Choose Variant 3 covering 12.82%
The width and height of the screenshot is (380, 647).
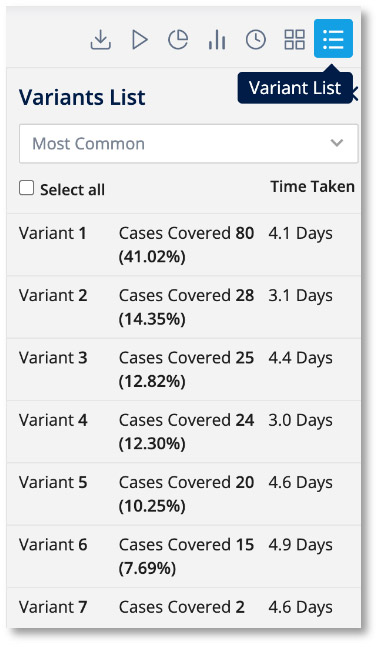click(x=184, y=369)
